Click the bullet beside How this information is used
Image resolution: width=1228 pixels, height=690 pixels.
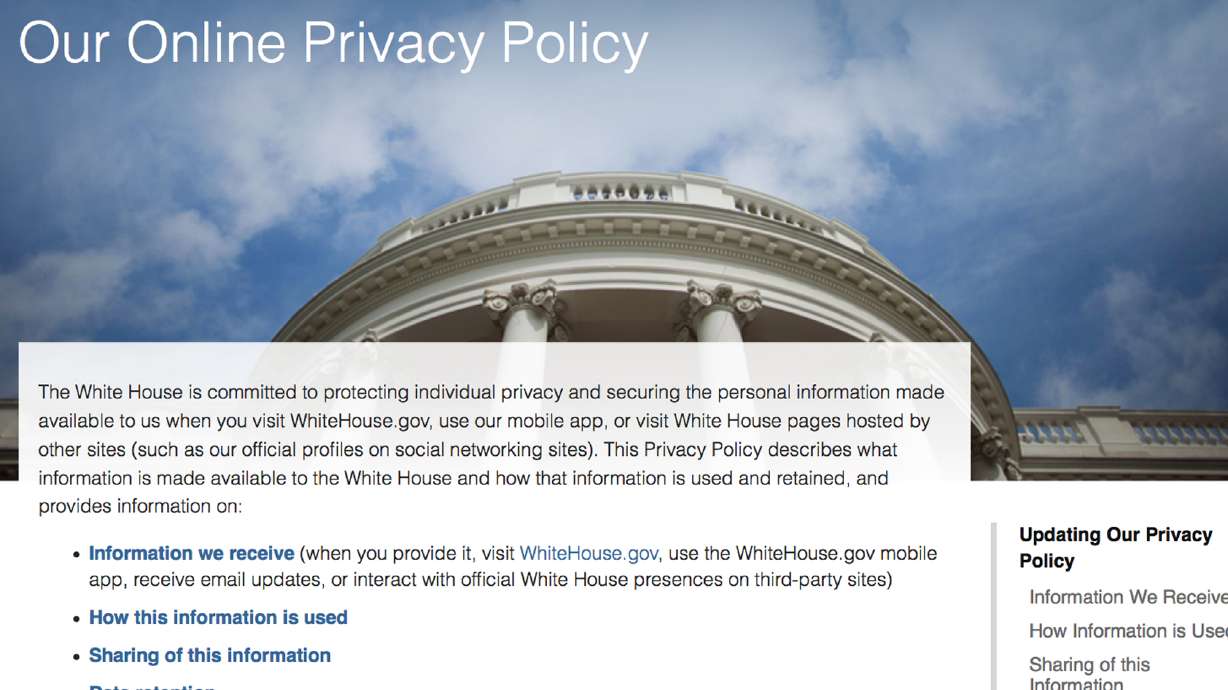(77, 618)
